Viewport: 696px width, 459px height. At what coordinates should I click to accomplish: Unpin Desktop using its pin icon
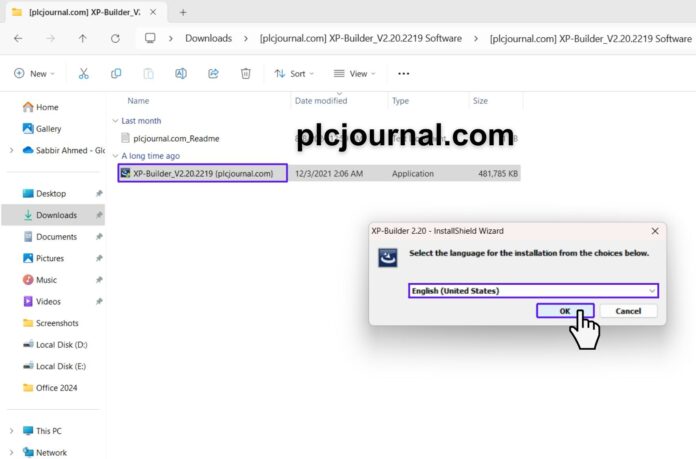99,194
